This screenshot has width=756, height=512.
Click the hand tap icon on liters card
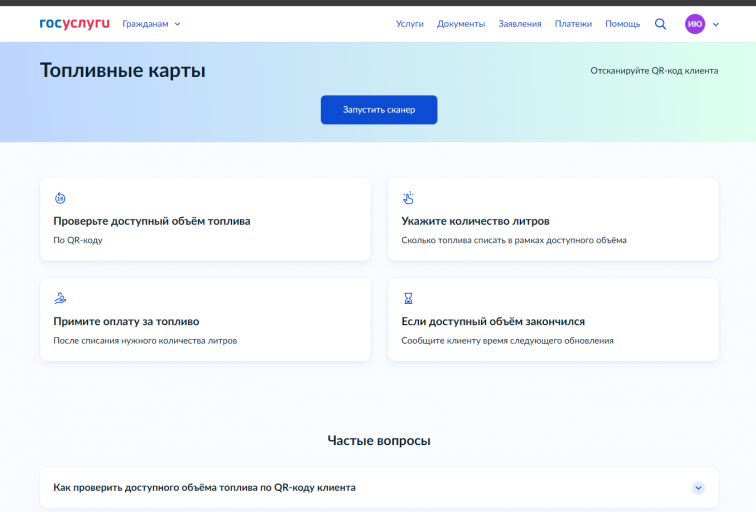408,198
